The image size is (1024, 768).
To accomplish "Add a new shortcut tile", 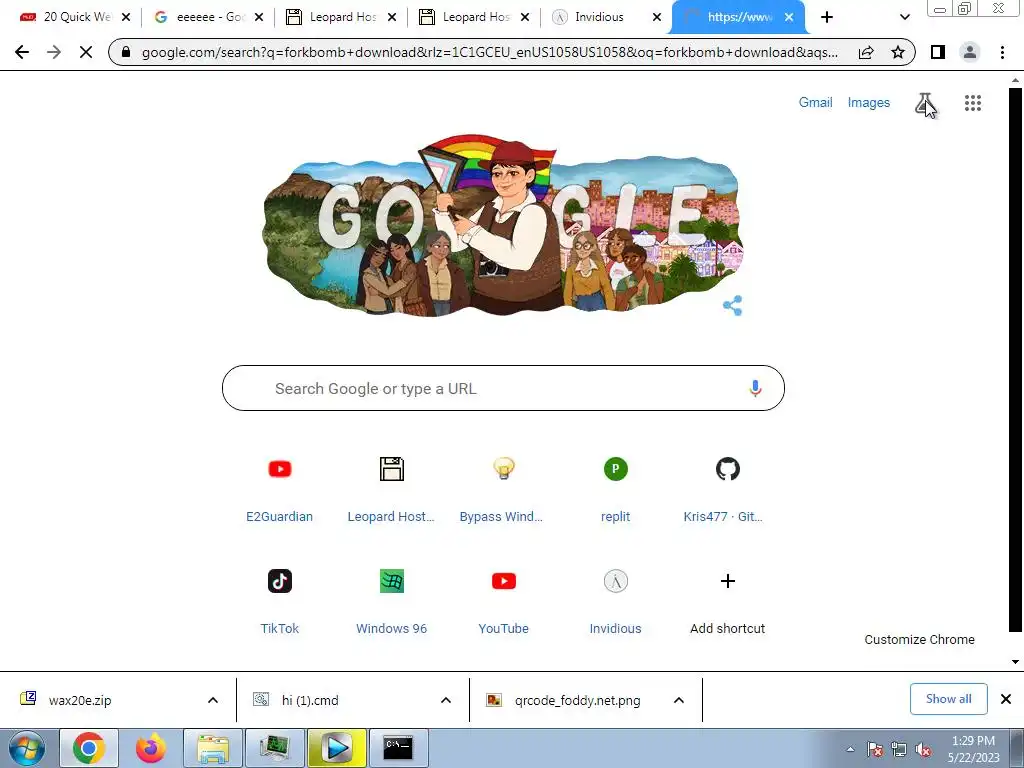I will coord(727,601).
